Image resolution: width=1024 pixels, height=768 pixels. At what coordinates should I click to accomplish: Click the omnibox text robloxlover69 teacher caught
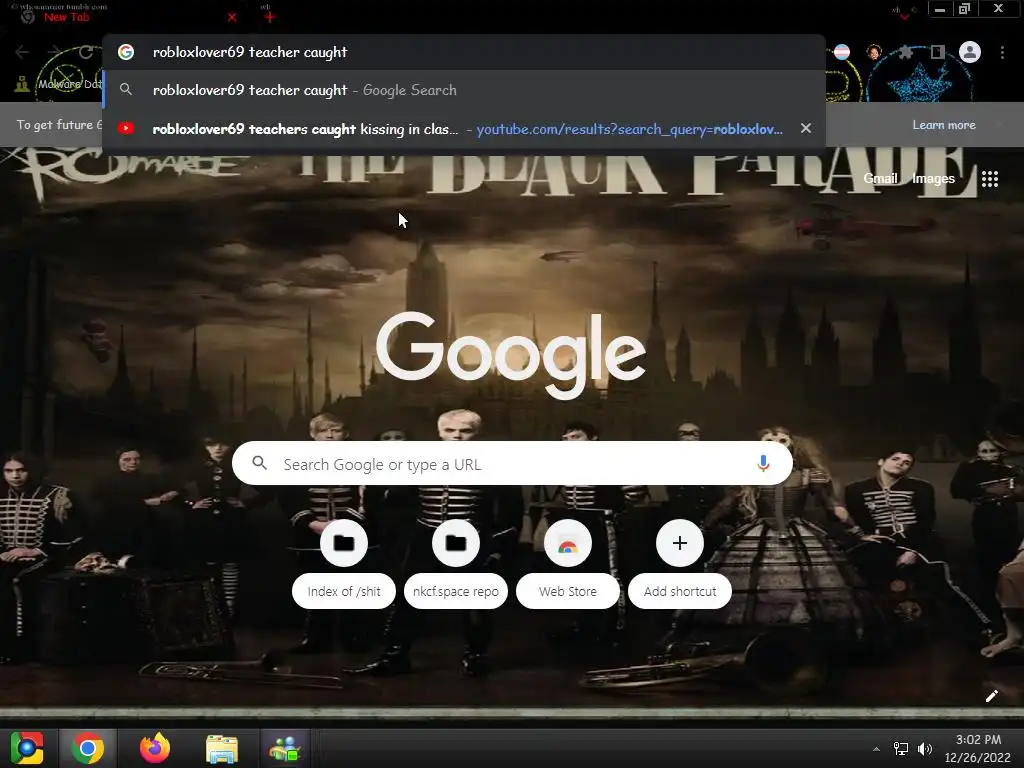pyautogui.click(x=249, y=52)
